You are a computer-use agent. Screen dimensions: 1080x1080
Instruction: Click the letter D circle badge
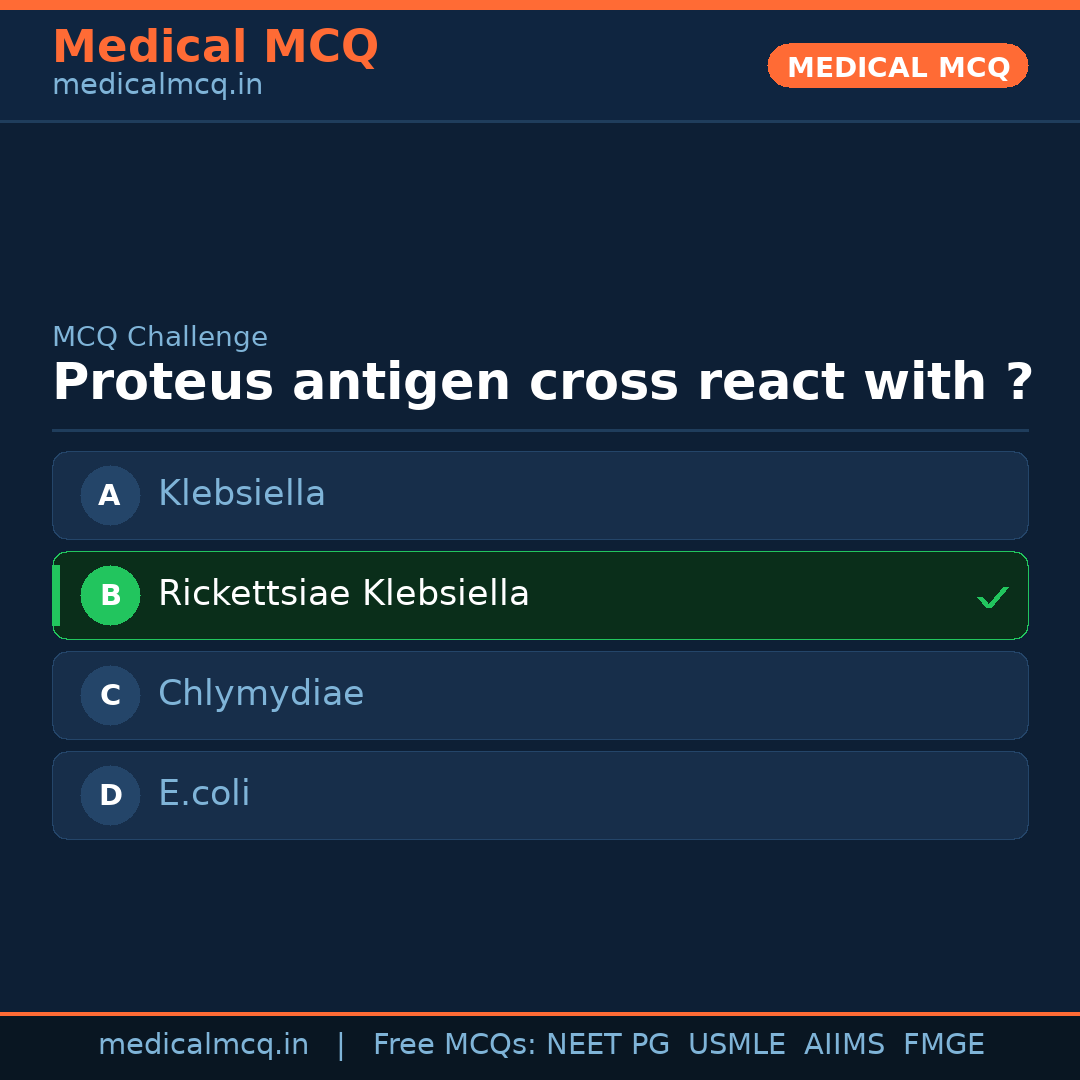110,795
